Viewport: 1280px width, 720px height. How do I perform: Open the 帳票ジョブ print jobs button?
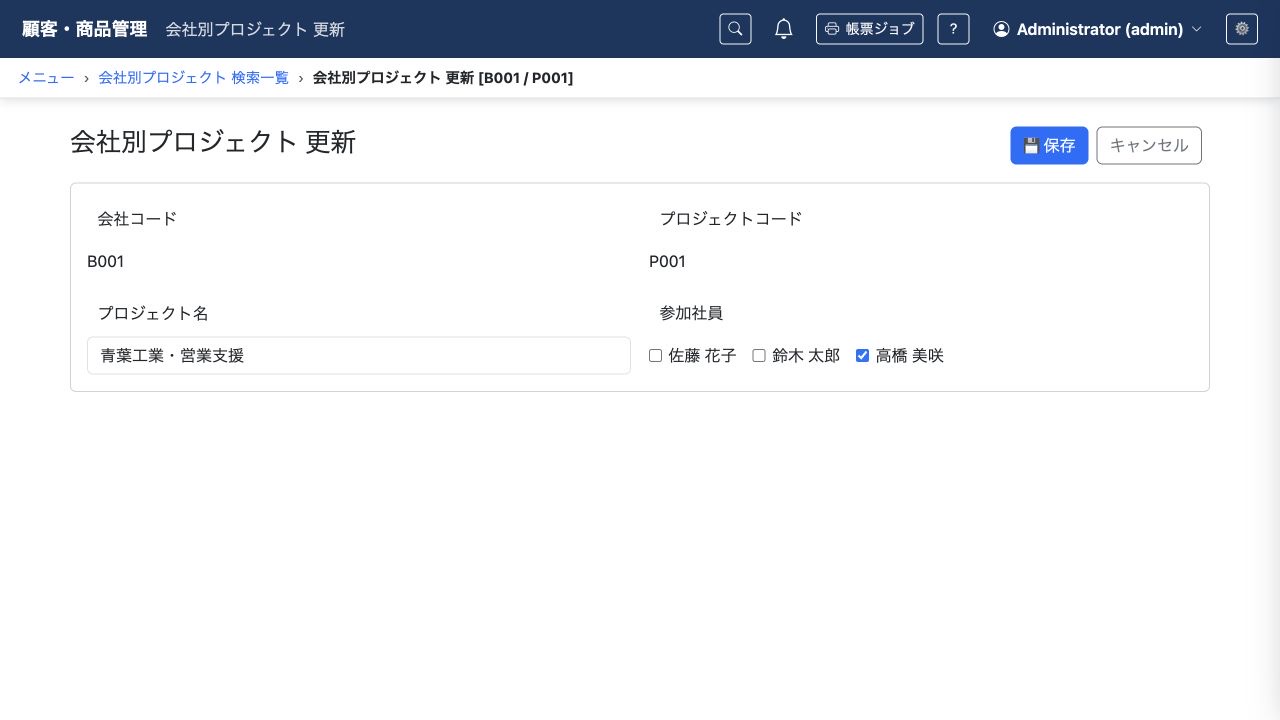[x=869, y=29]
